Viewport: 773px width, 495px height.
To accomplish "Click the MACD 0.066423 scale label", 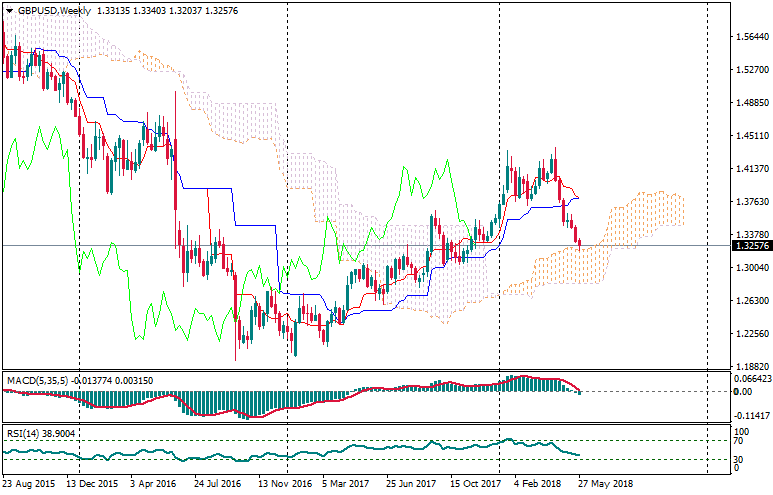I will pyautogui.click(x=751, y=379).
